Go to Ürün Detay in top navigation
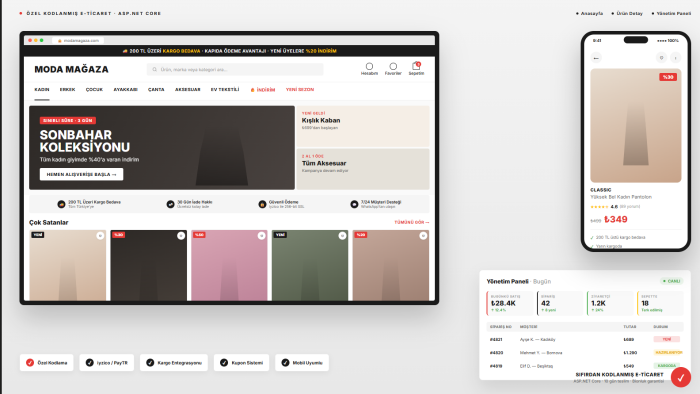The width and height of the screenshot is (700, 394). coord(627,13)
